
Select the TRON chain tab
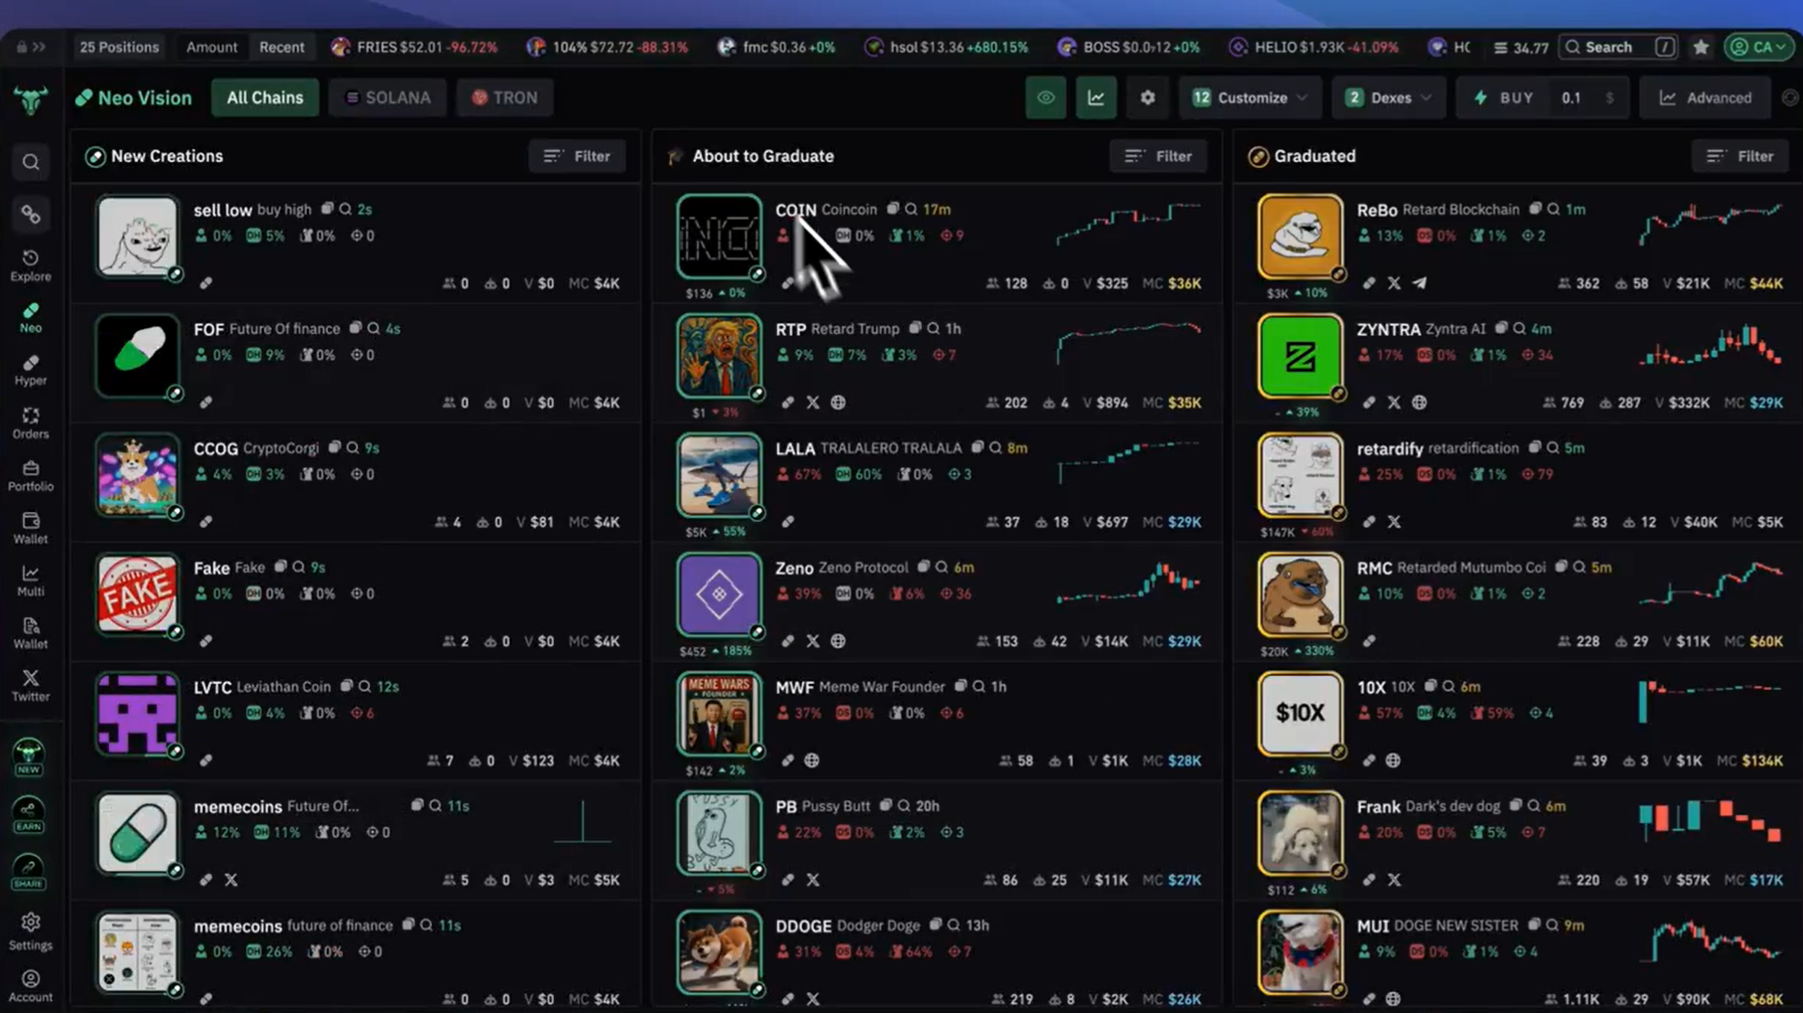[x=504, y=98]
